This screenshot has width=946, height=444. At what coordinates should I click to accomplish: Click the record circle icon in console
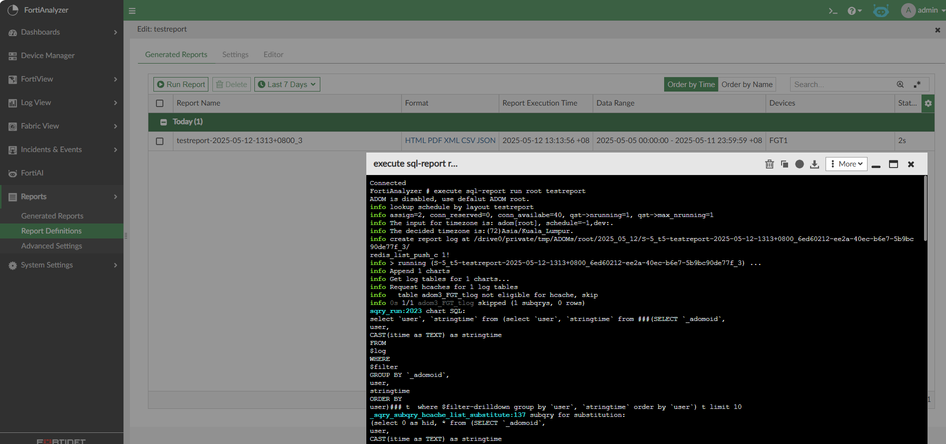(x=799, y=164)
